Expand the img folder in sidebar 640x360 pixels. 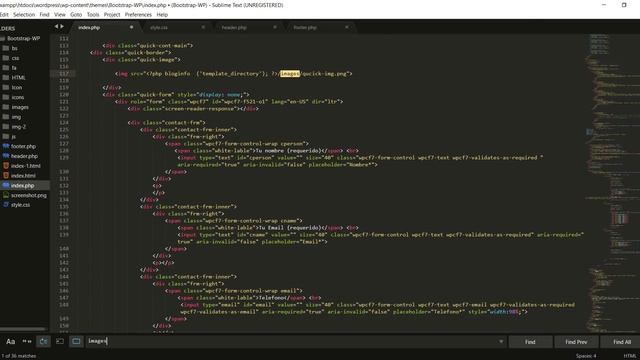coord(5,117)
